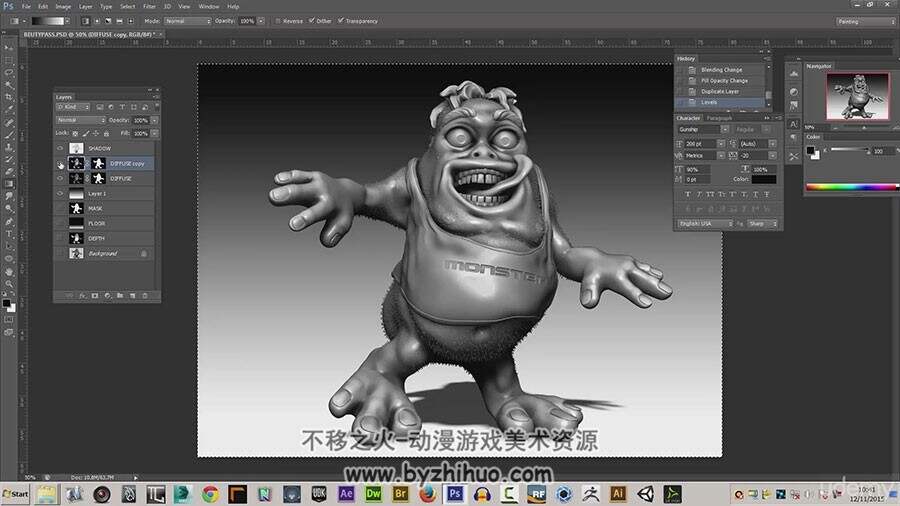Screen dimensions: 900x506
Task: Lock all padlock icon in Layers panel
Action: point(106,134)
